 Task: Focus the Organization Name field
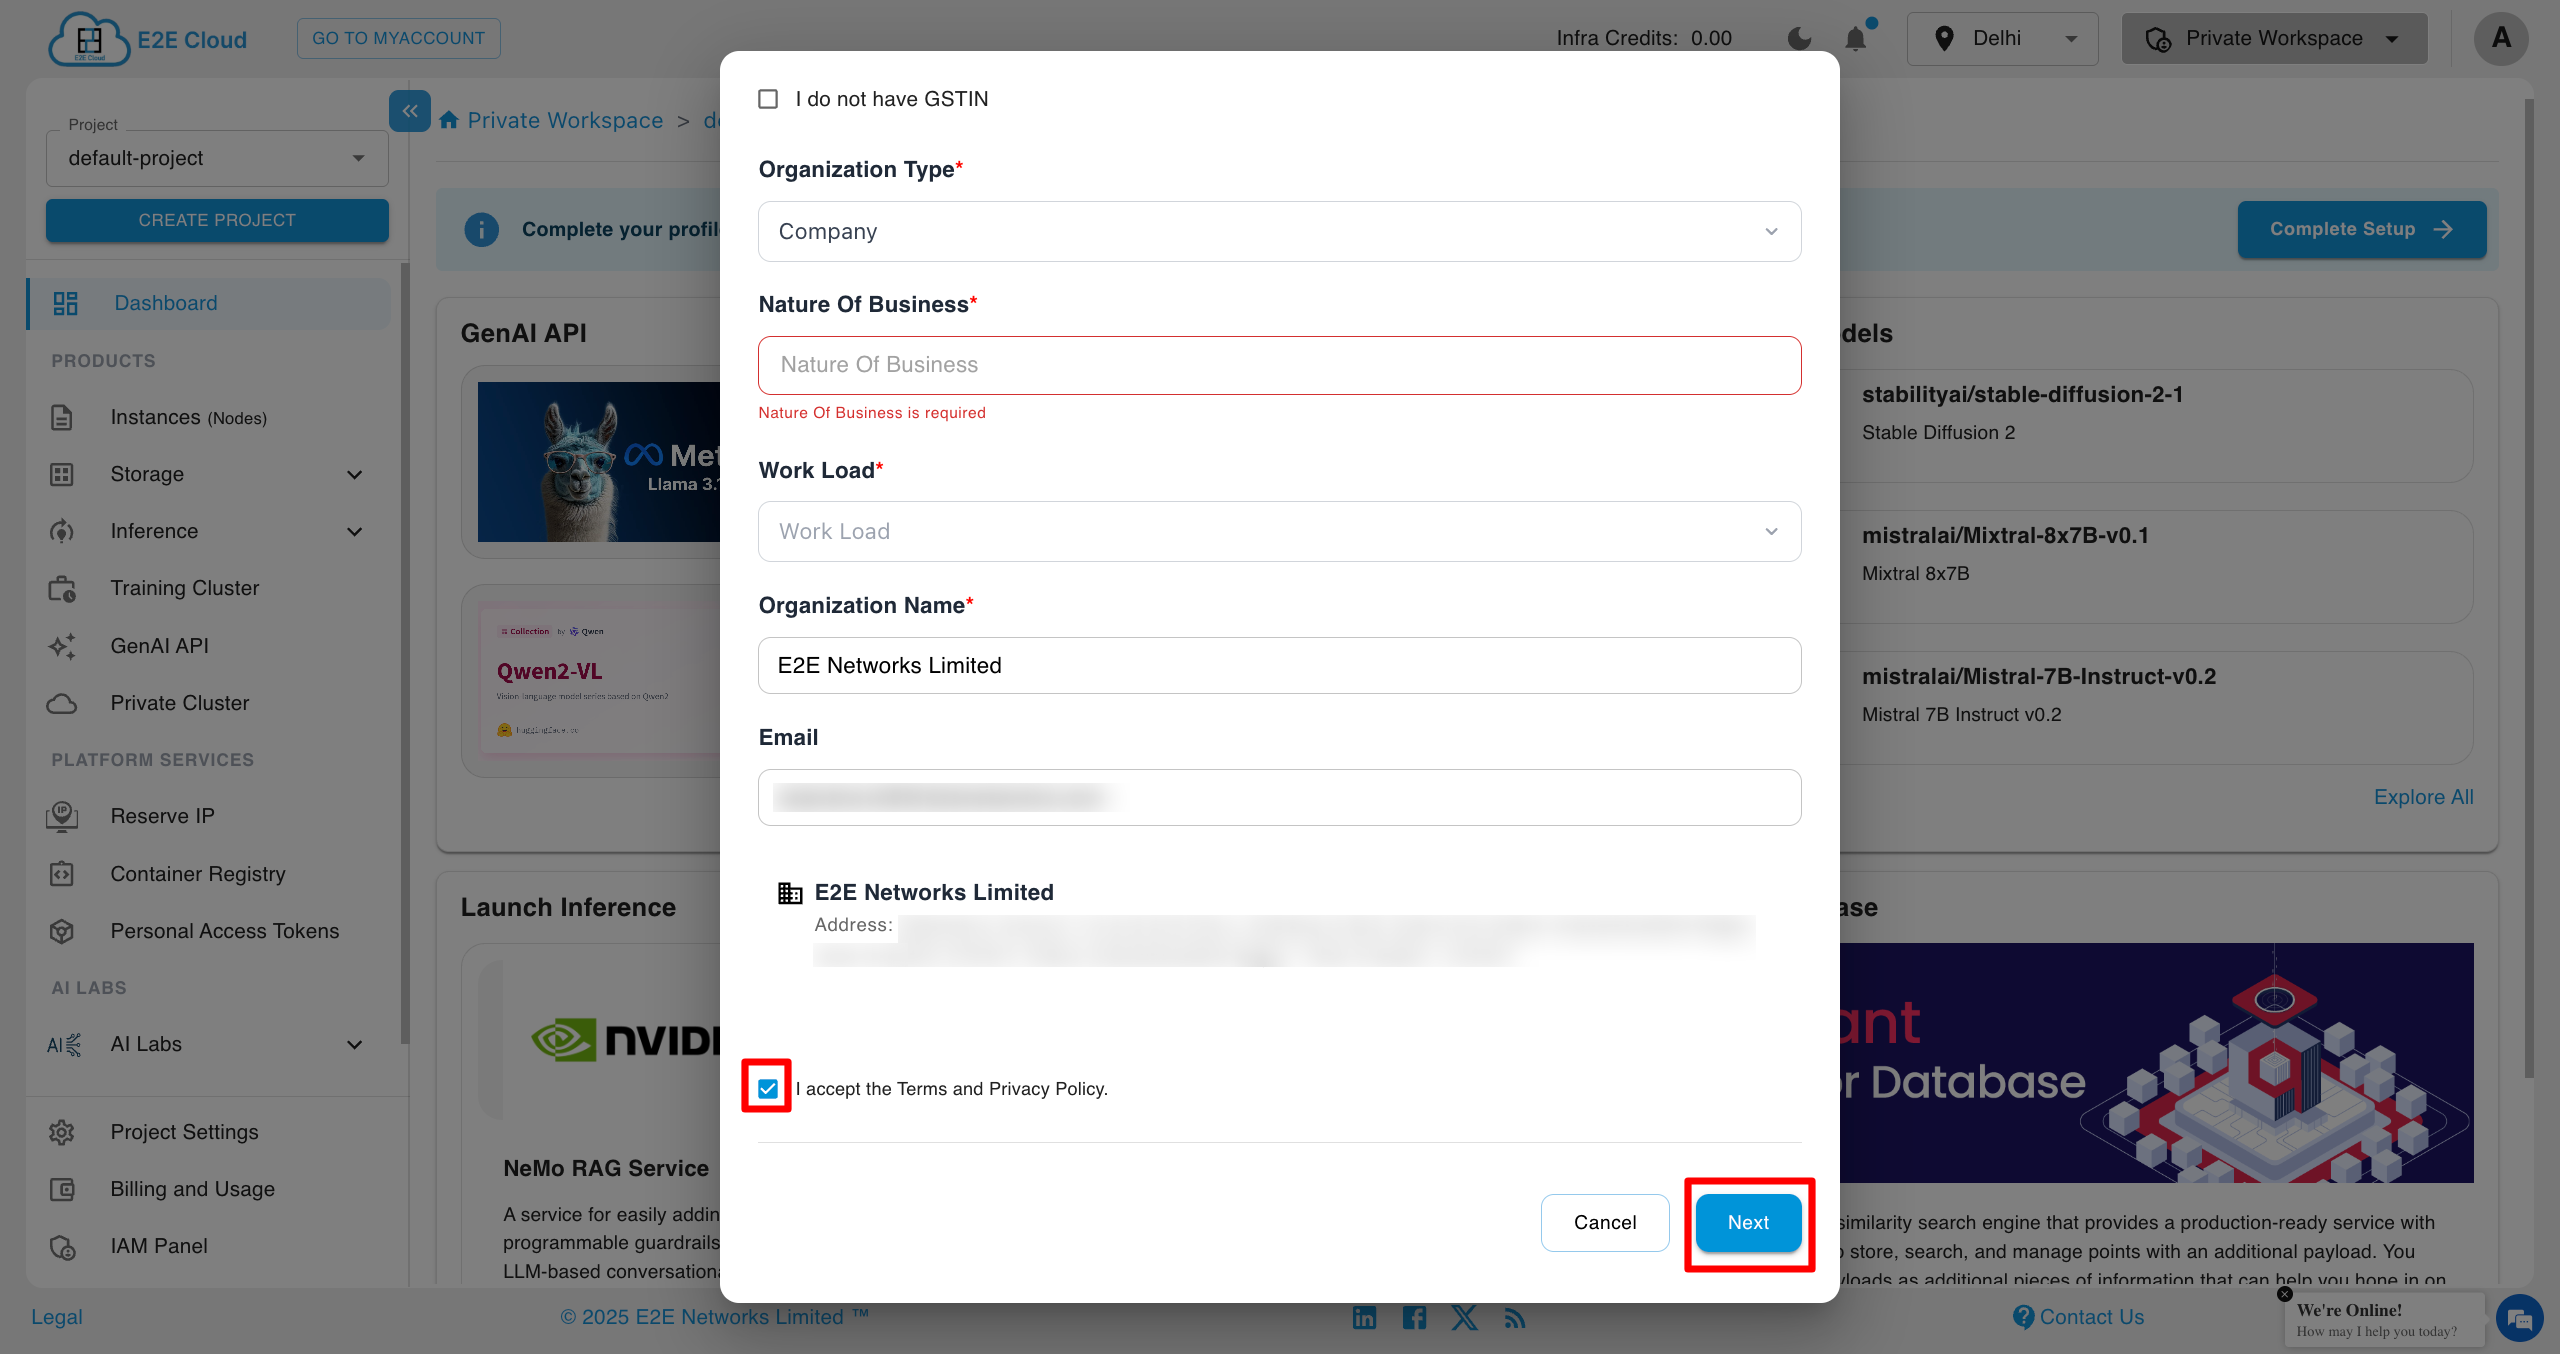coord(1280,665)
